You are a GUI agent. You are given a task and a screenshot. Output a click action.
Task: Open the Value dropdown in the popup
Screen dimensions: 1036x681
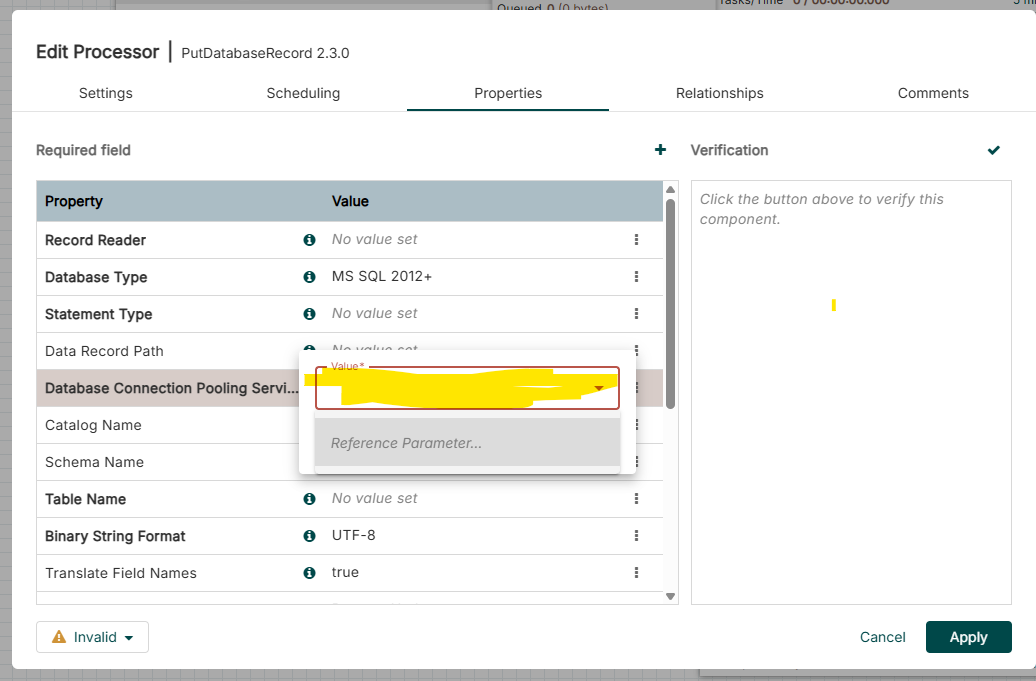click(x=598, y=387)
